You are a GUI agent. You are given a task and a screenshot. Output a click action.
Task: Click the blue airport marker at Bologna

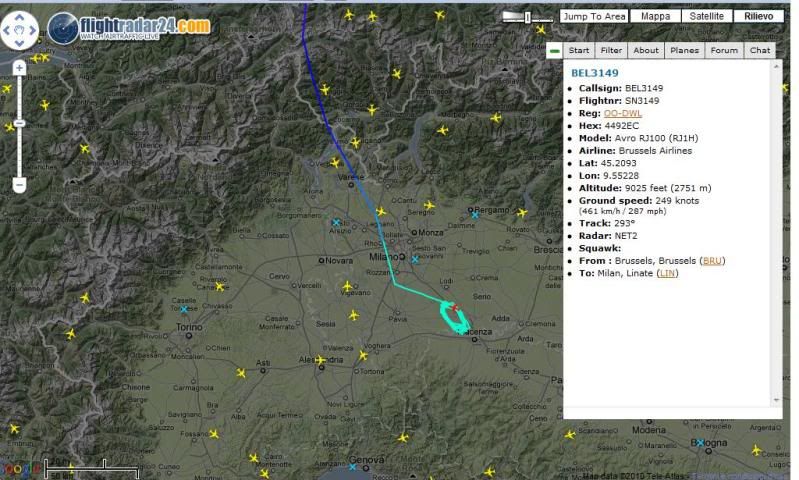click(701, 442)
